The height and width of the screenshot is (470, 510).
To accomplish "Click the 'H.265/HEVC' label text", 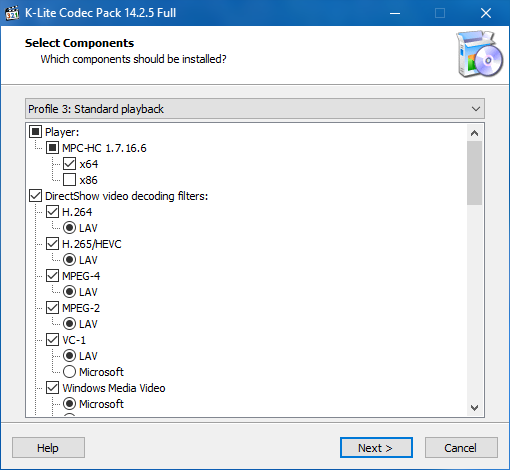I will tap(92, 244).
